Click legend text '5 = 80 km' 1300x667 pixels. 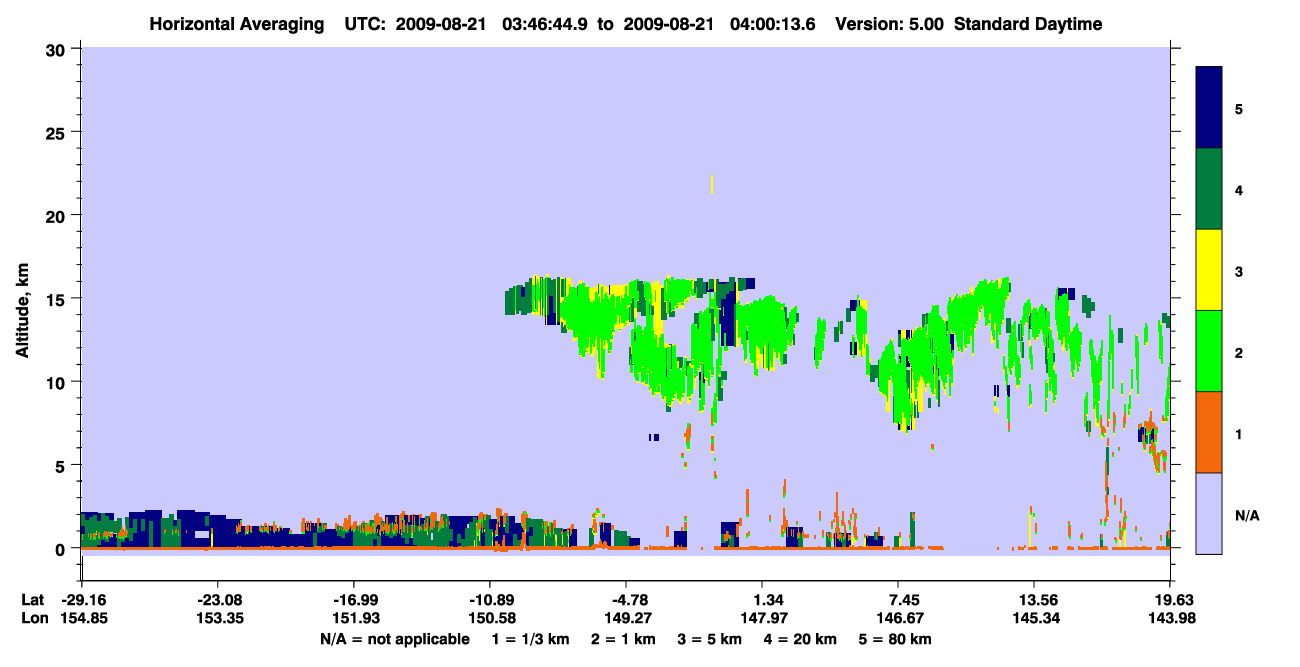[897, 639]
